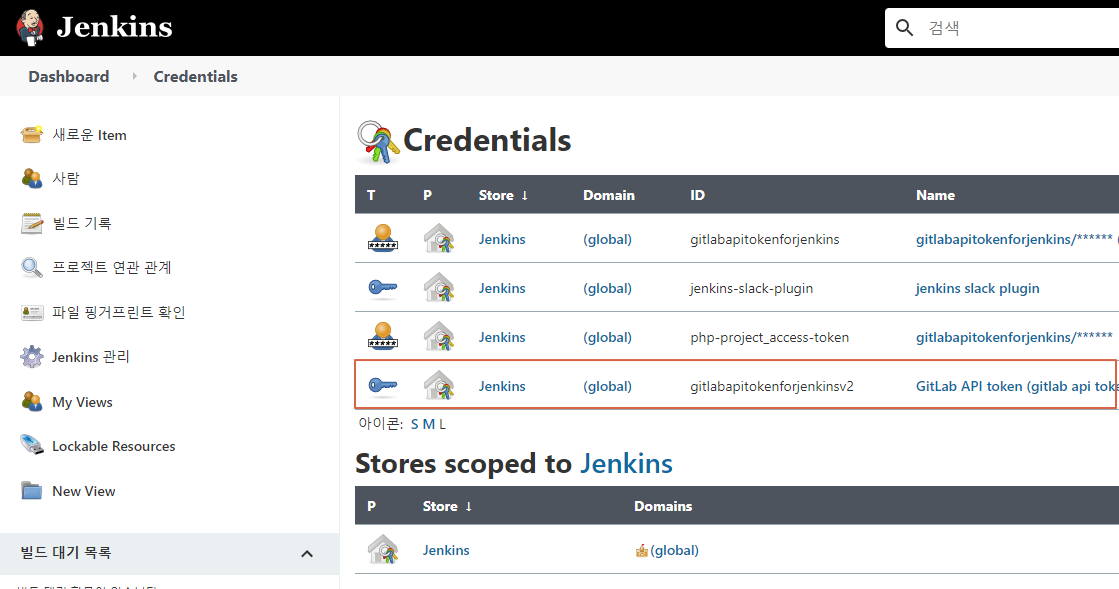This screenshot has width=1119, height=589.
Task: Click the Name column header
Action: 936,195
